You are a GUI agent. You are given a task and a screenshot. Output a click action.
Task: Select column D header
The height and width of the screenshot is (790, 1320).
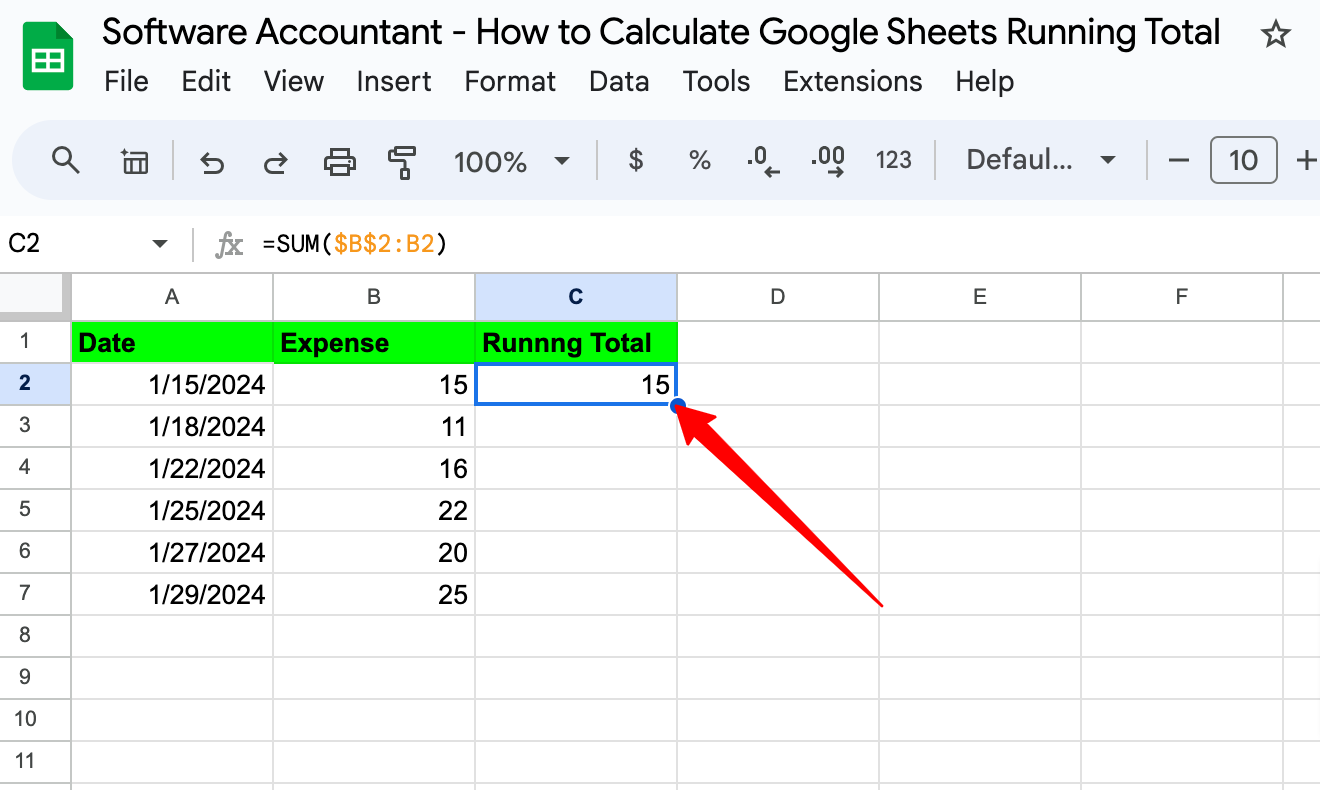pos(778,296)
